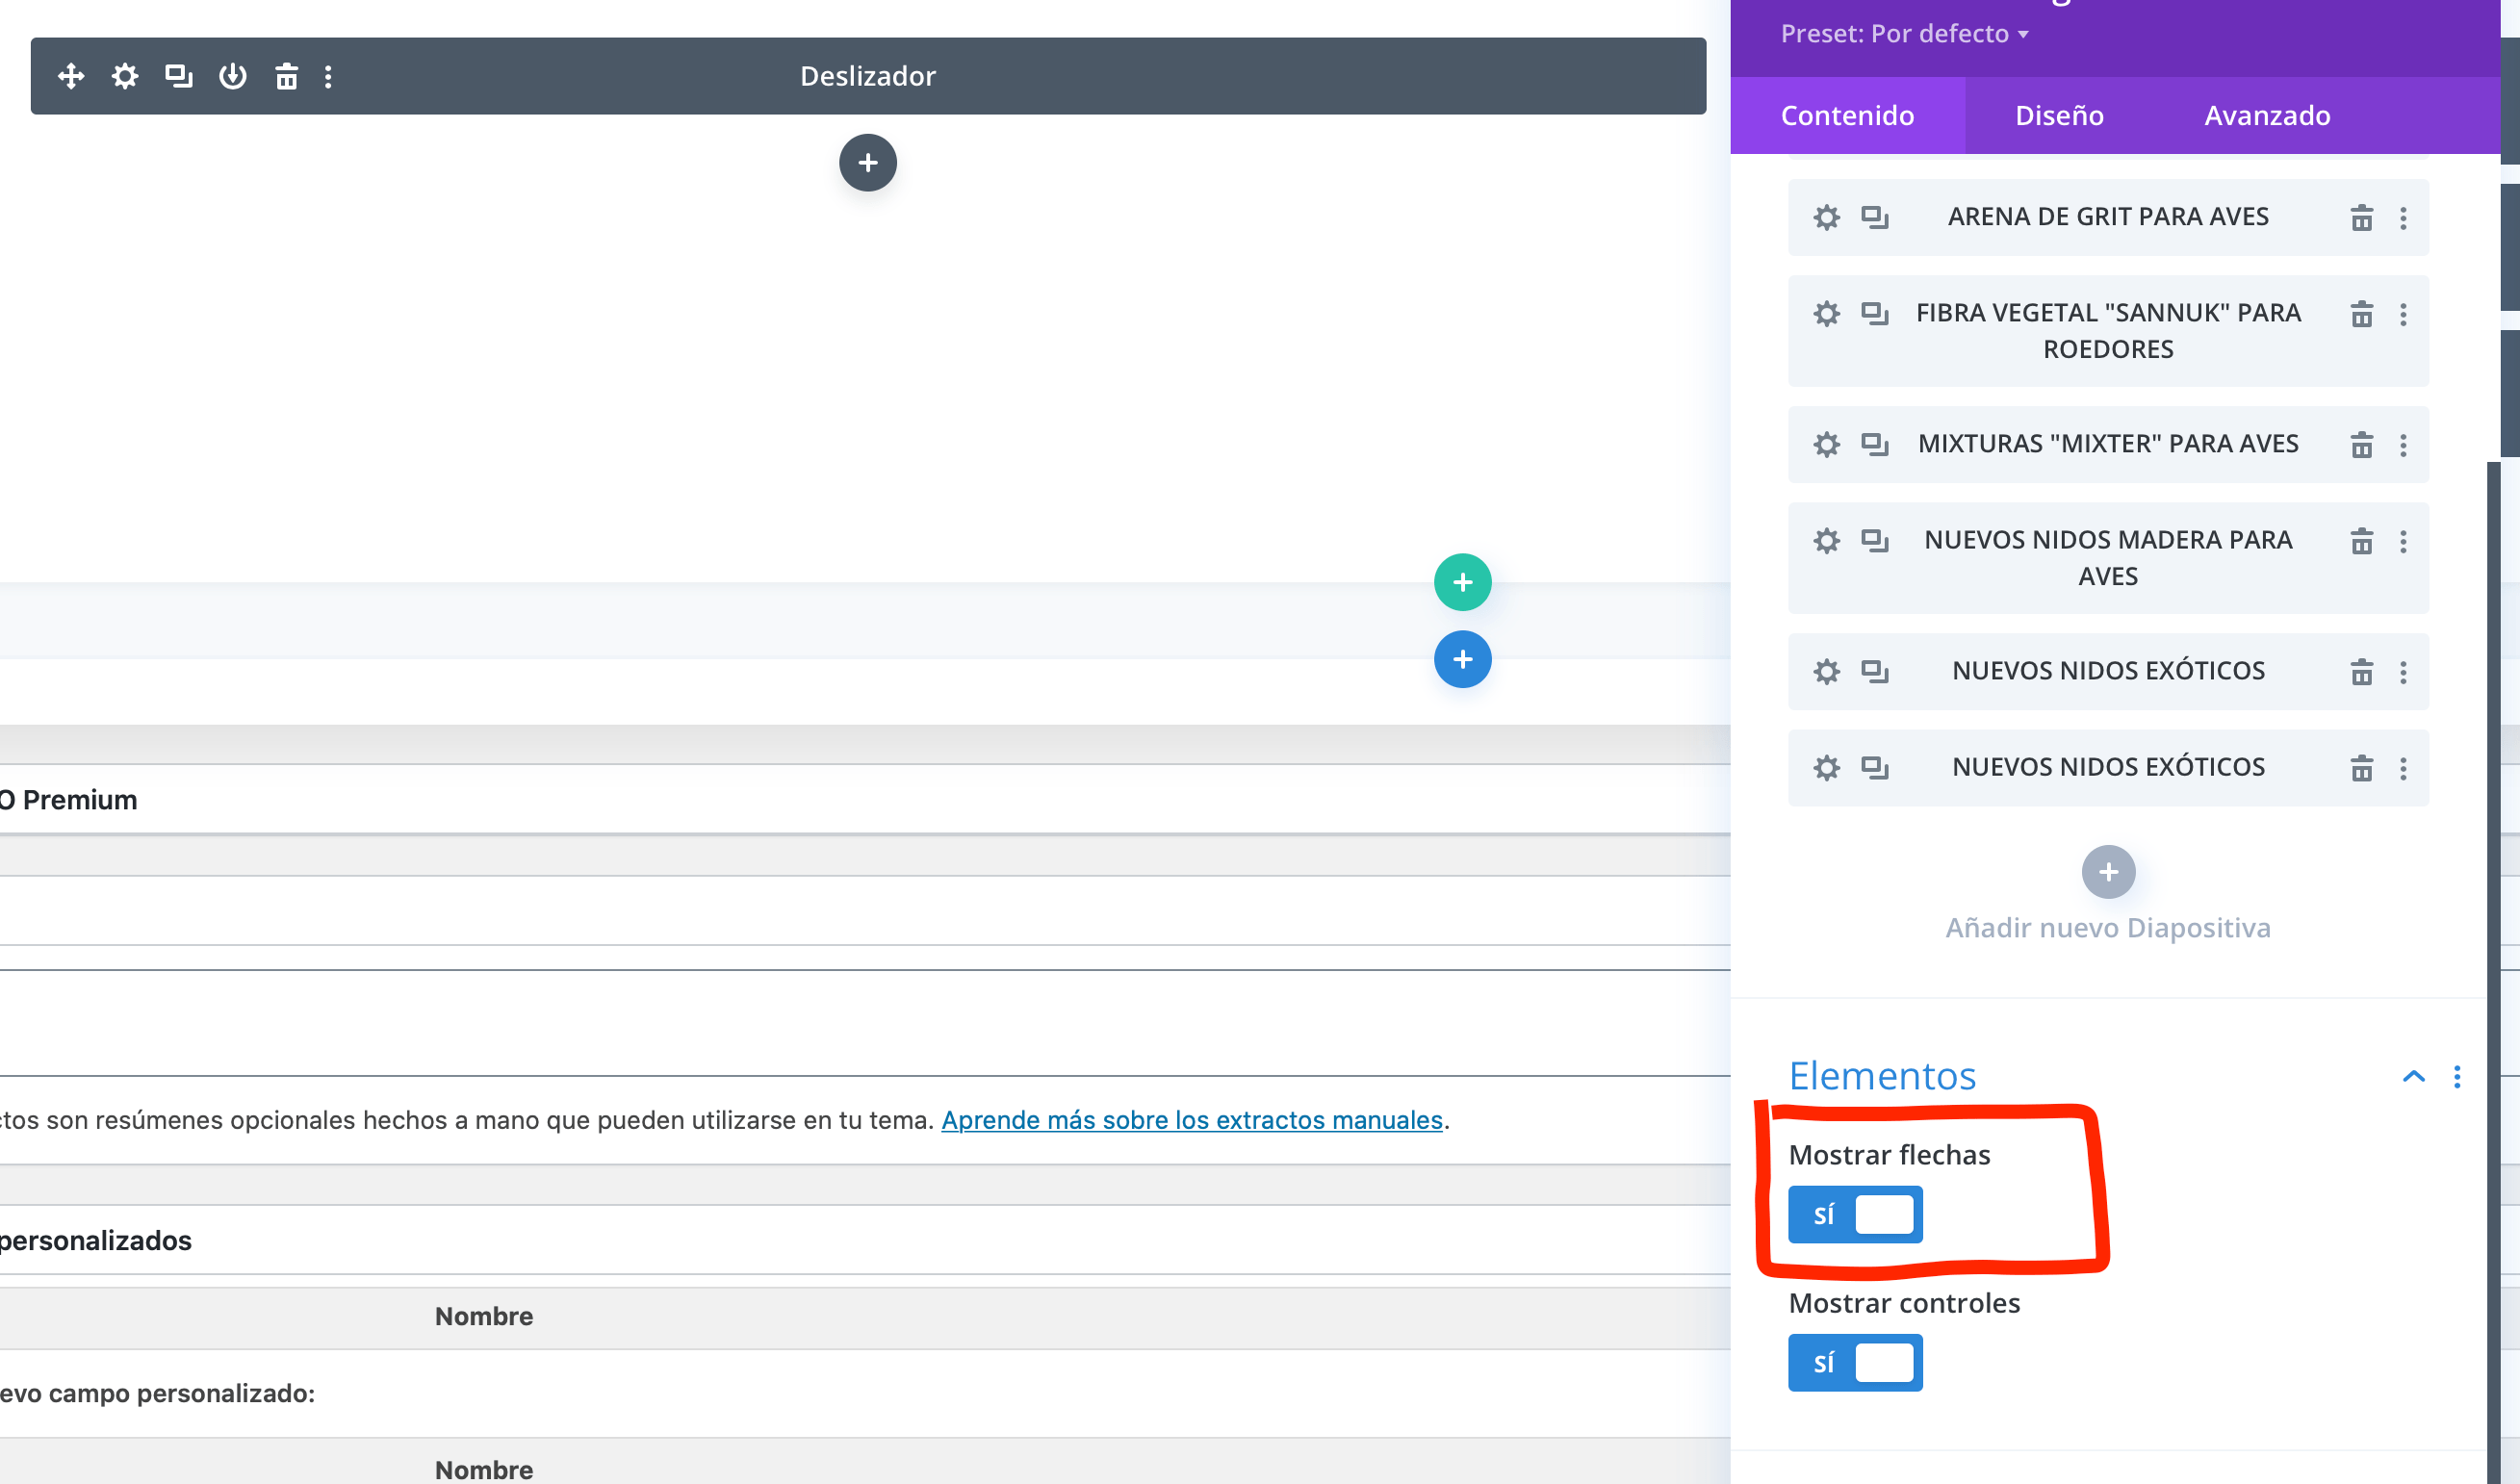
Task: Collapse the Elementos section chevron
Action: click(x=2414, y=1077)
